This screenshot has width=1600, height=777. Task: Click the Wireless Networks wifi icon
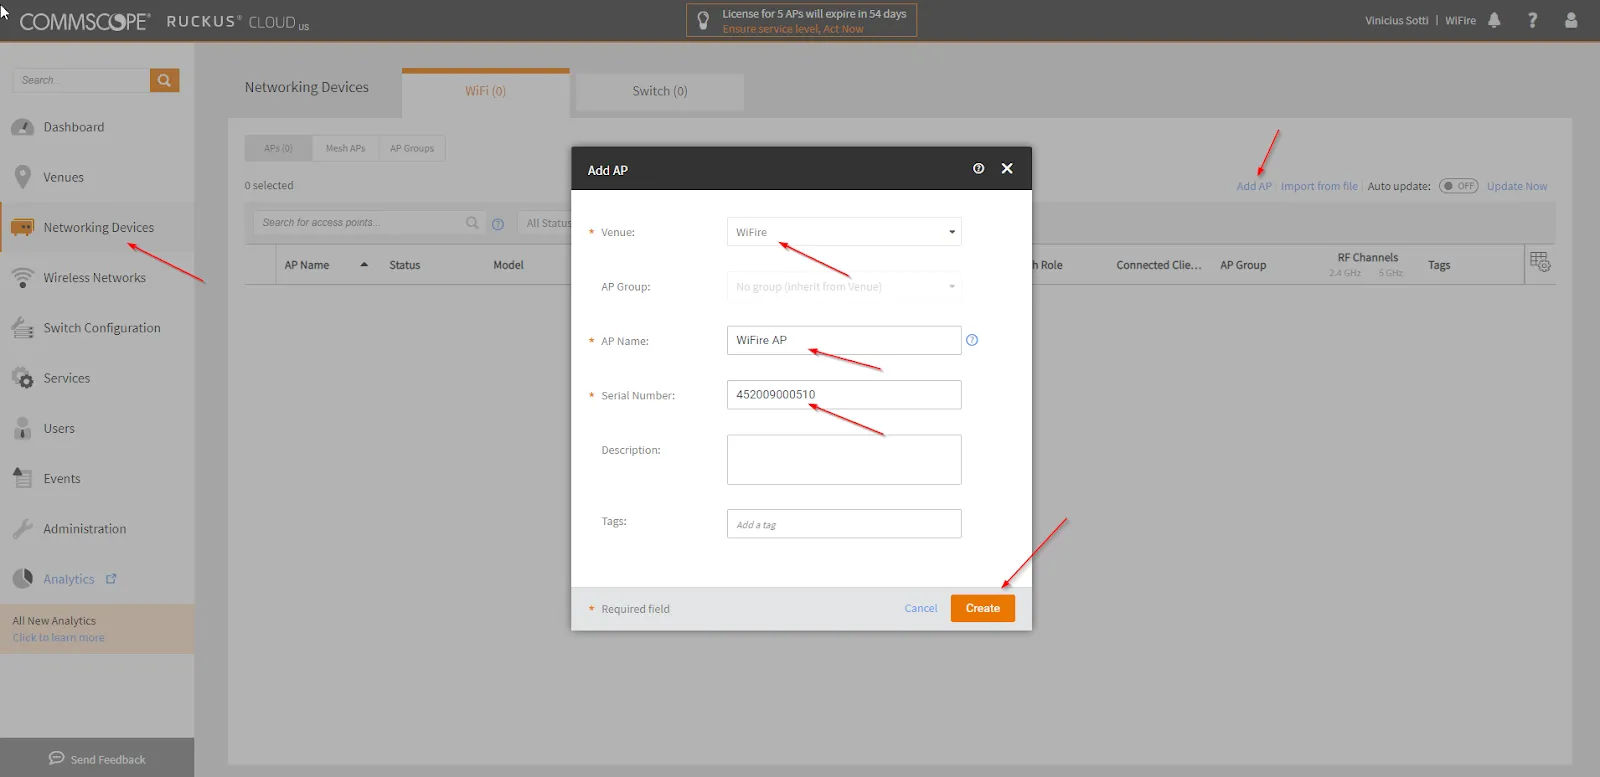tap(22, 278)
